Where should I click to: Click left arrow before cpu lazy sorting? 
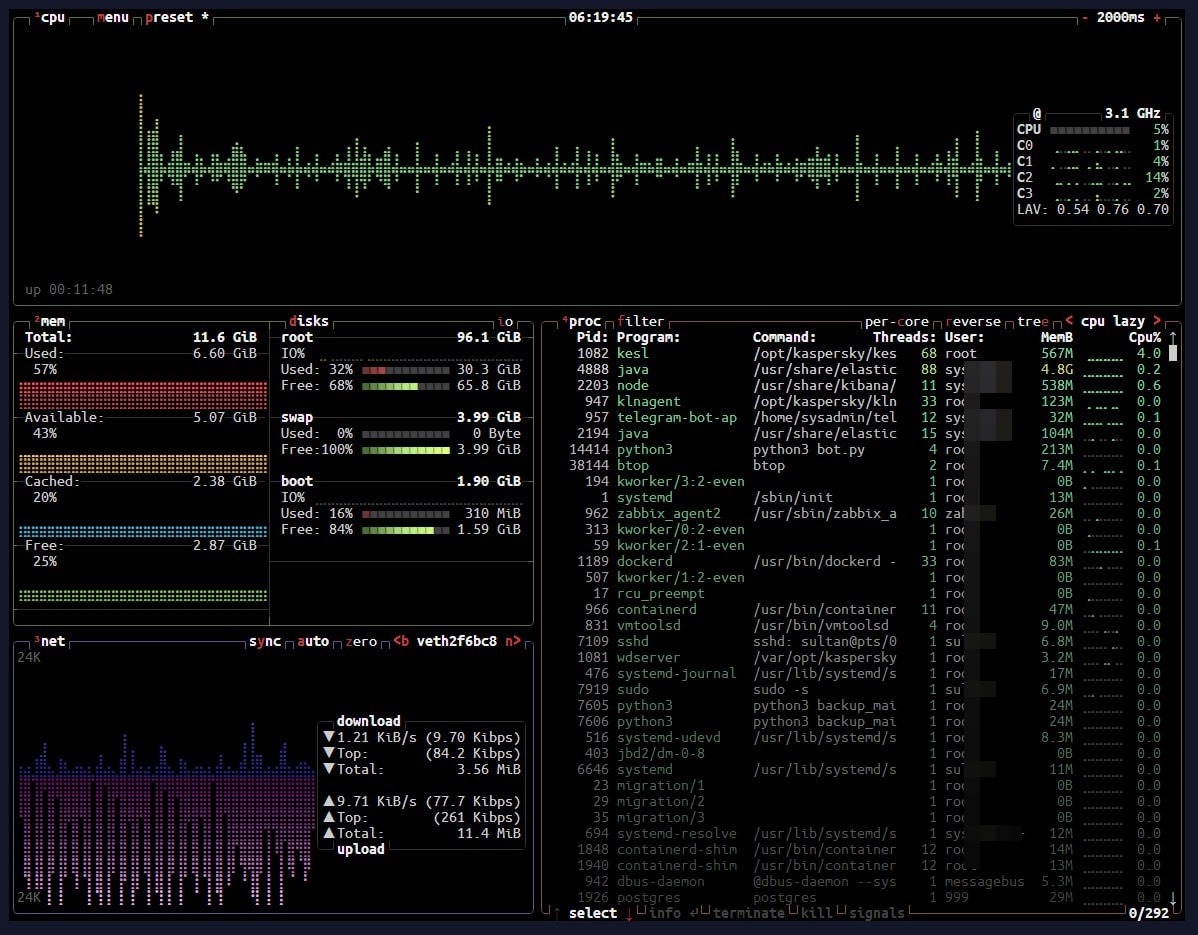coord(1069,321)
